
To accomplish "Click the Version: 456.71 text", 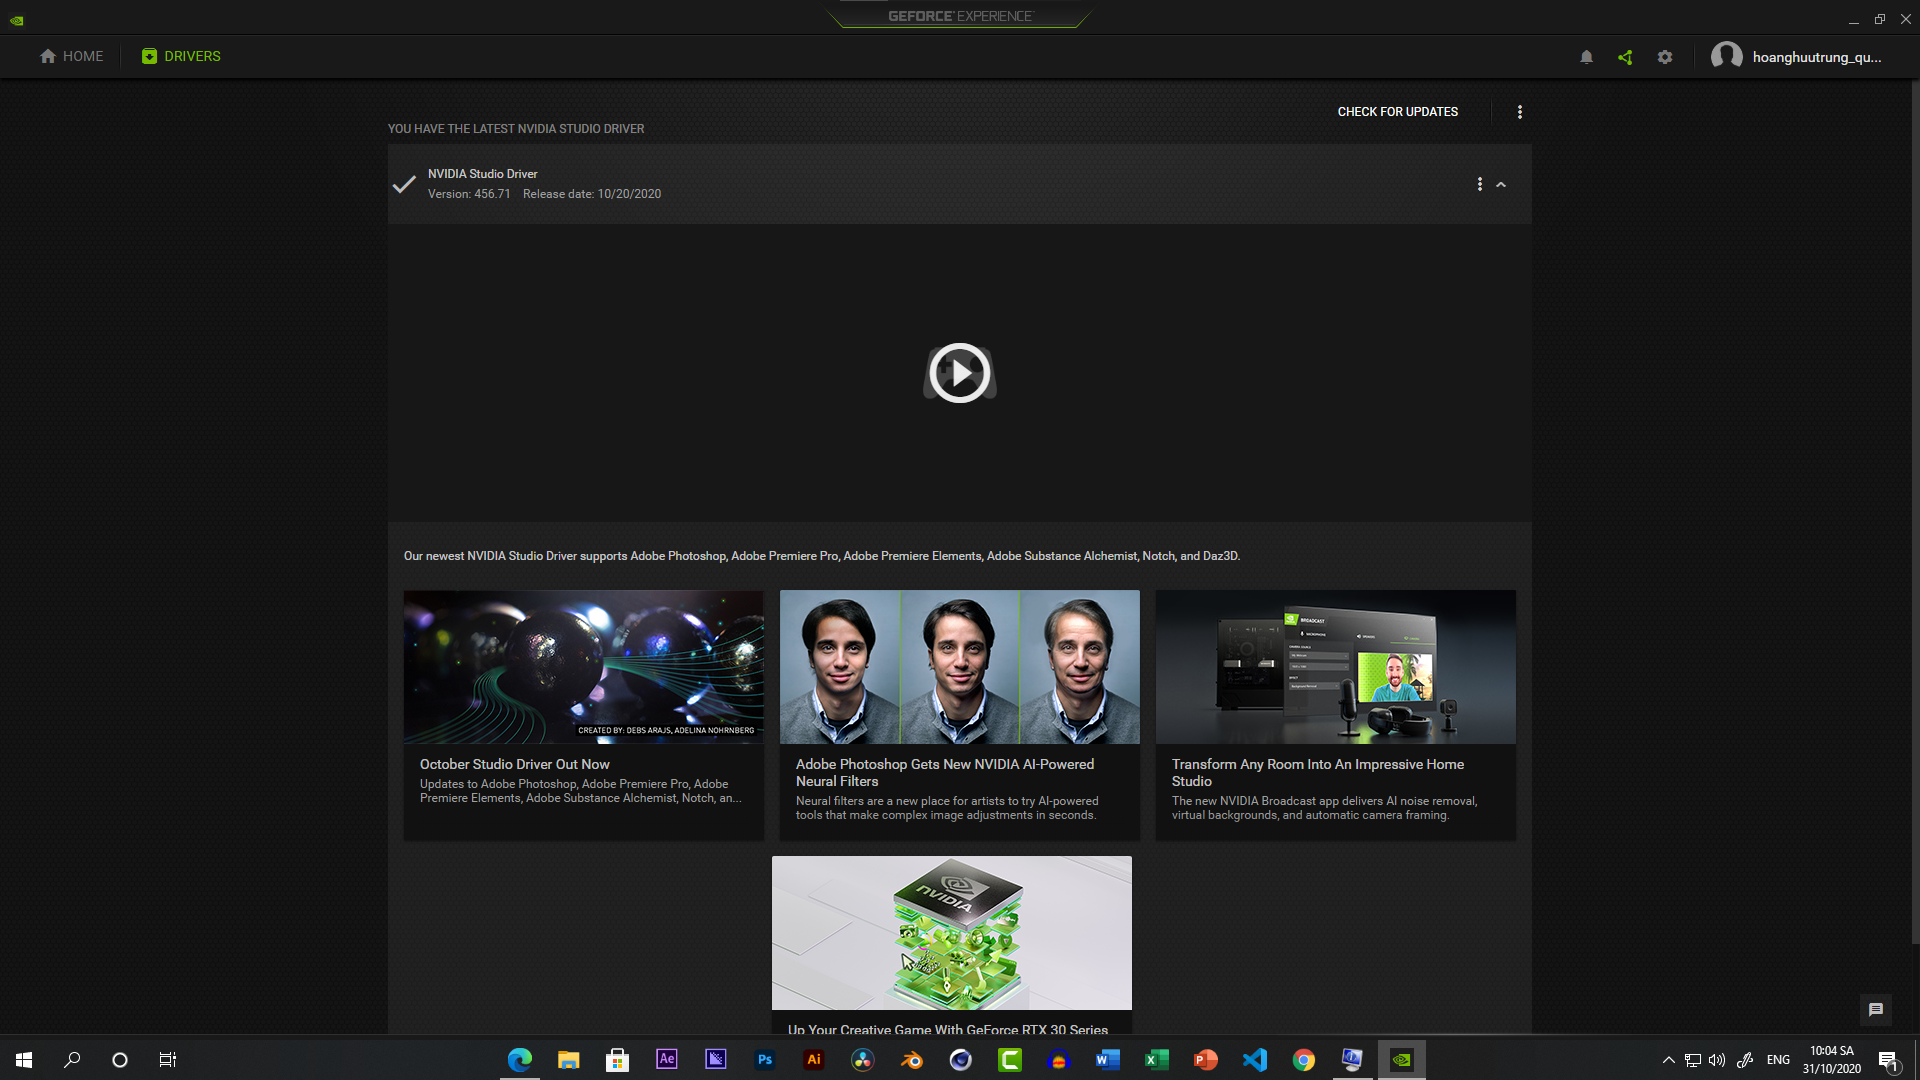I will [x=469, y=194].
